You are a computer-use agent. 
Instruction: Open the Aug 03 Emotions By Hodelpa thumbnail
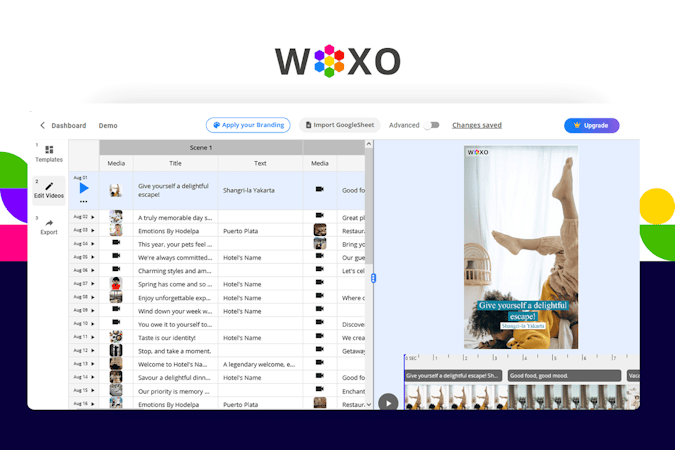116,230
